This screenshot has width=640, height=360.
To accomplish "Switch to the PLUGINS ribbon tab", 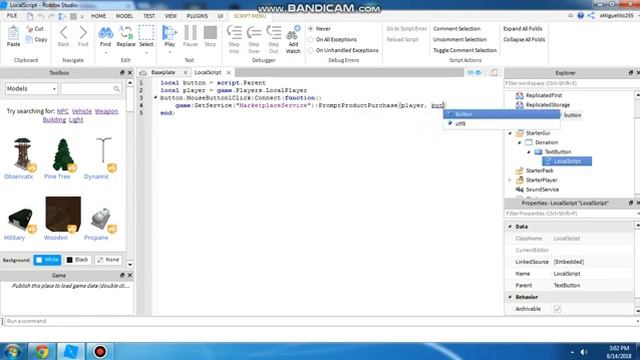I will [x=197, y=16].
